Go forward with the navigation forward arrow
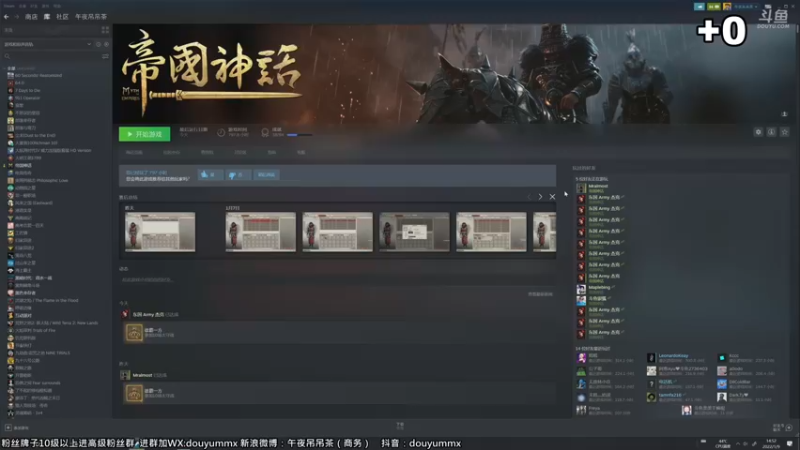The height and width of the screenshot is (450, 800). 16,17
